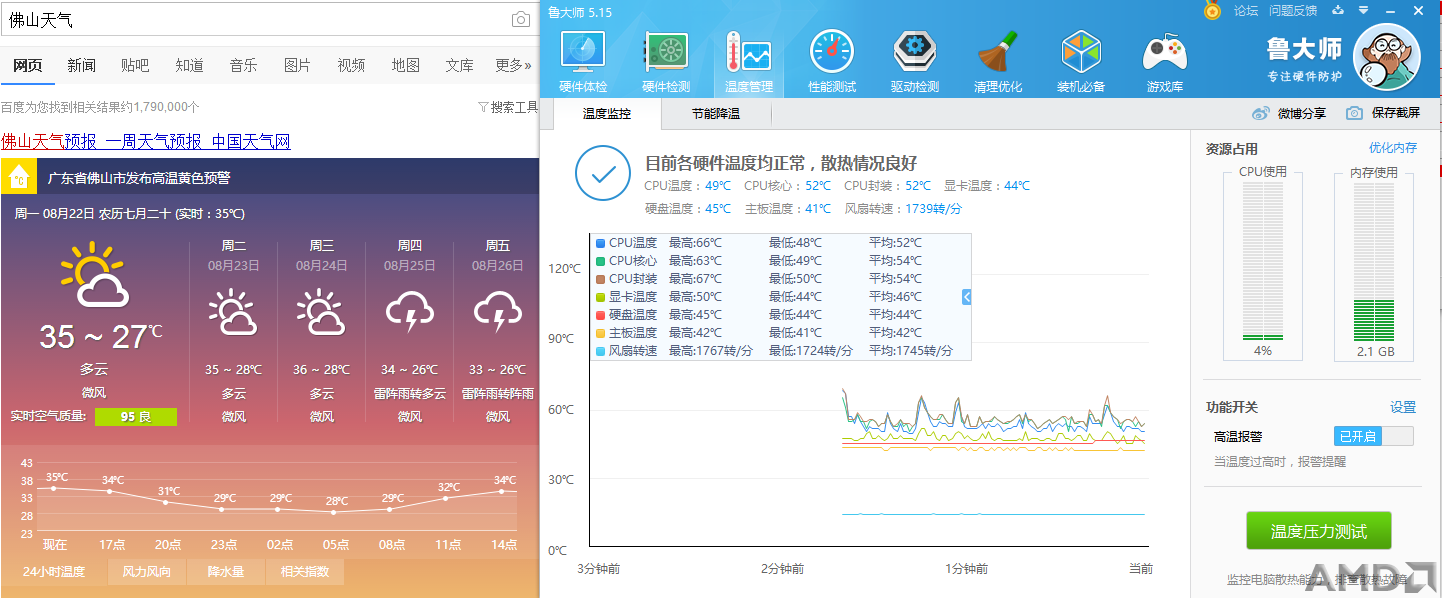Screen dimensions: 1442x598
Task: Toggle the 高温报警 switch
Action: tap(1374, 436)
